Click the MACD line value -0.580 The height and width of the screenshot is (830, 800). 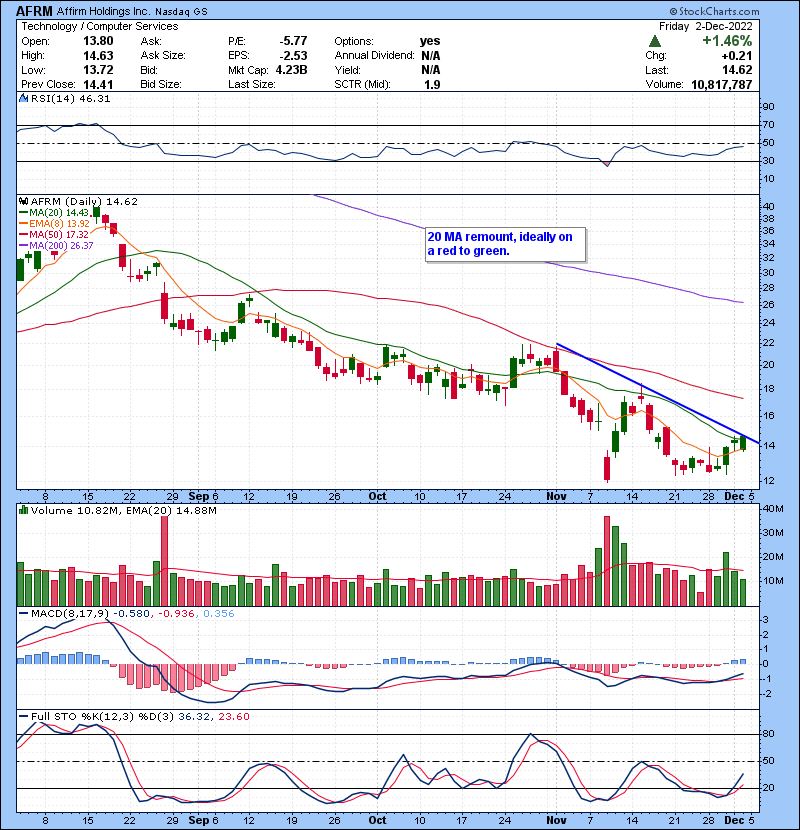tap(132, 614)
